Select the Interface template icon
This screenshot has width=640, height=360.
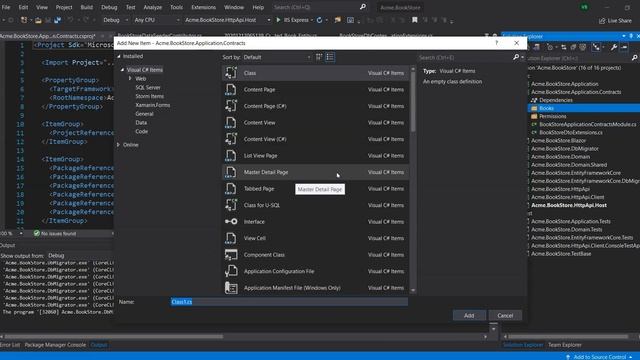[231, 222]
